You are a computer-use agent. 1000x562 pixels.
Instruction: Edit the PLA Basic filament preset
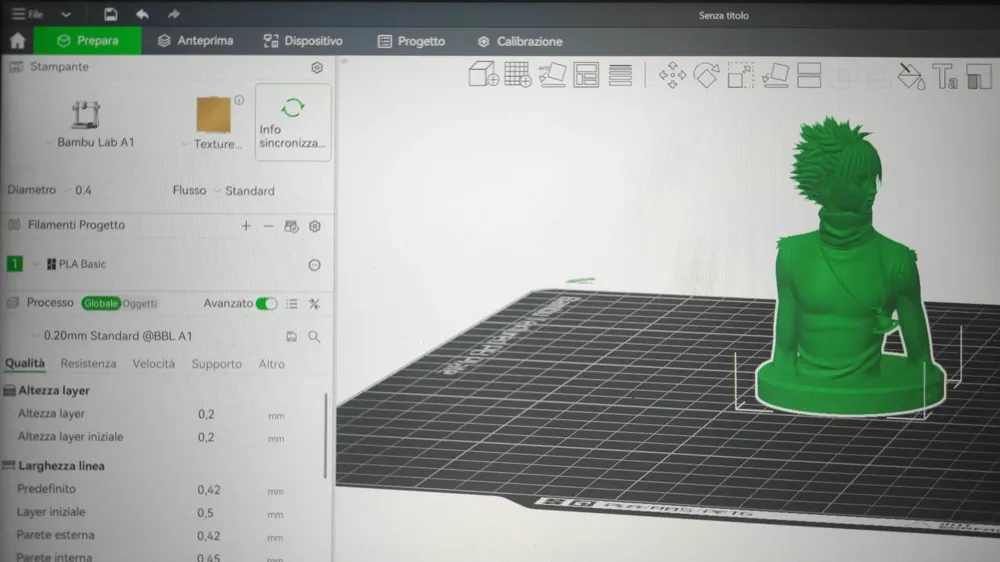[x=314, y=265]
